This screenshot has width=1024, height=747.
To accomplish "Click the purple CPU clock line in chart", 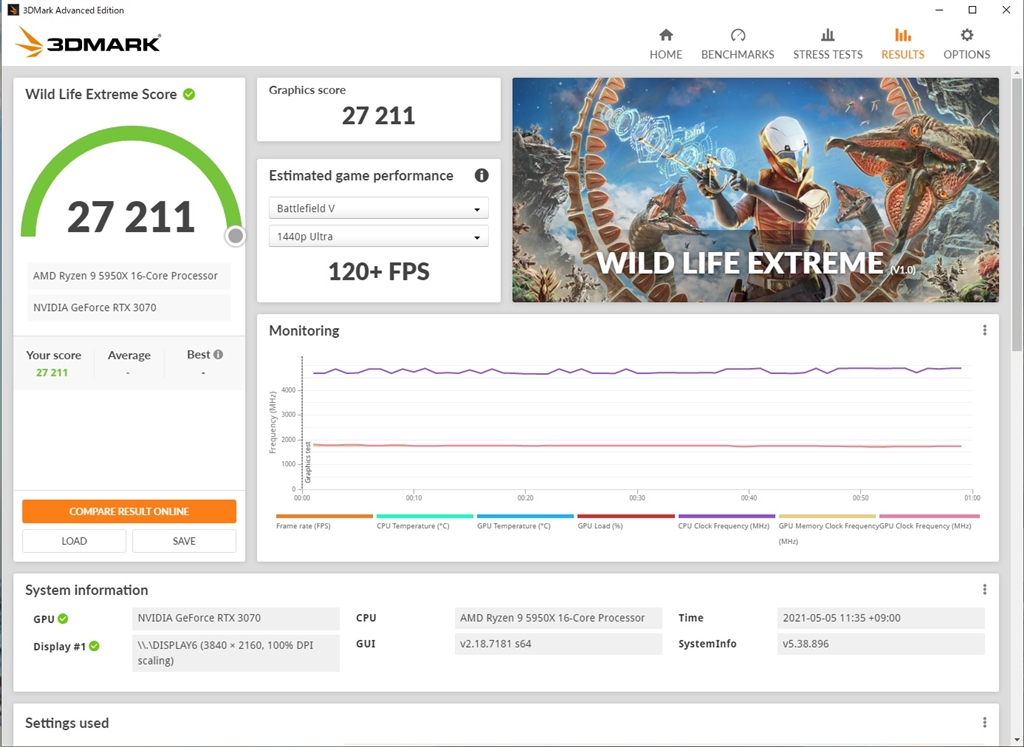I will pyautogui.click(x=637, y=371).
